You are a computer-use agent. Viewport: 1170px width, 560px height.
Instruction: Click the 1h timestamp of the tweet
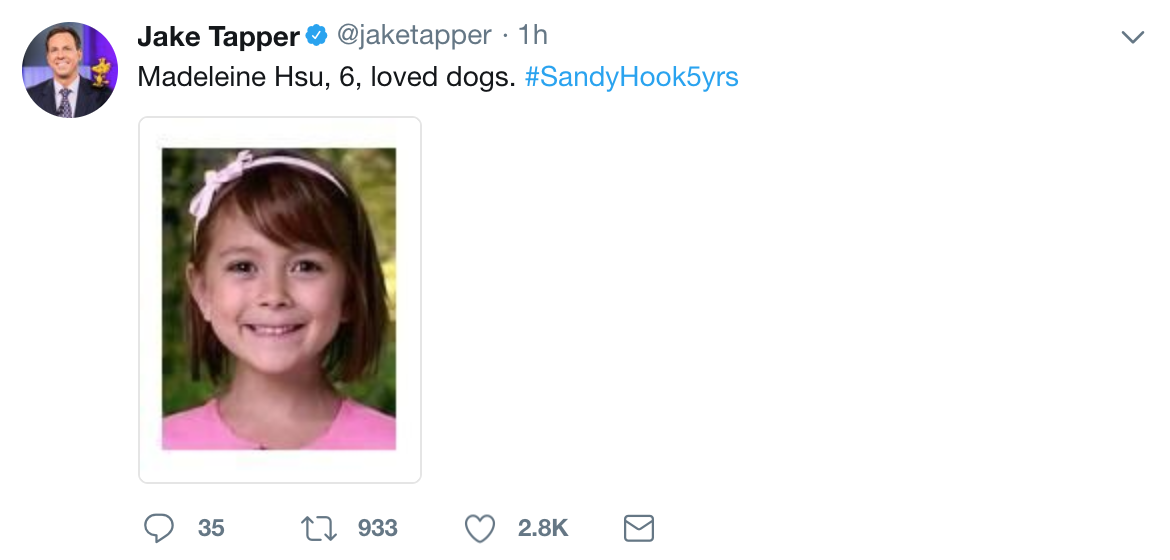point(533,36)
